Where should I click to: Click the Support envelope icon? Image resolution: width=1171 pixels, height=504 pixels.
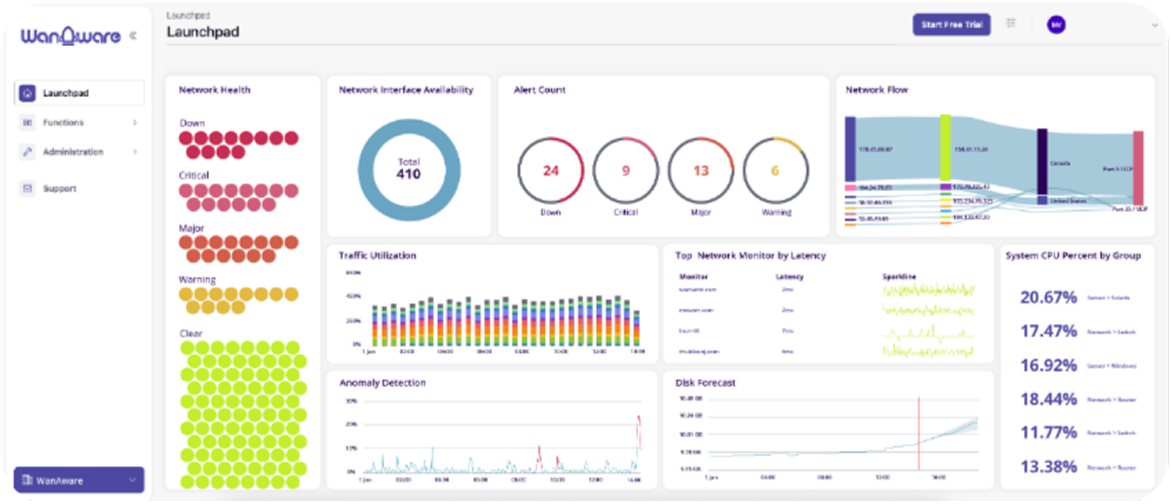pos(27,189)
